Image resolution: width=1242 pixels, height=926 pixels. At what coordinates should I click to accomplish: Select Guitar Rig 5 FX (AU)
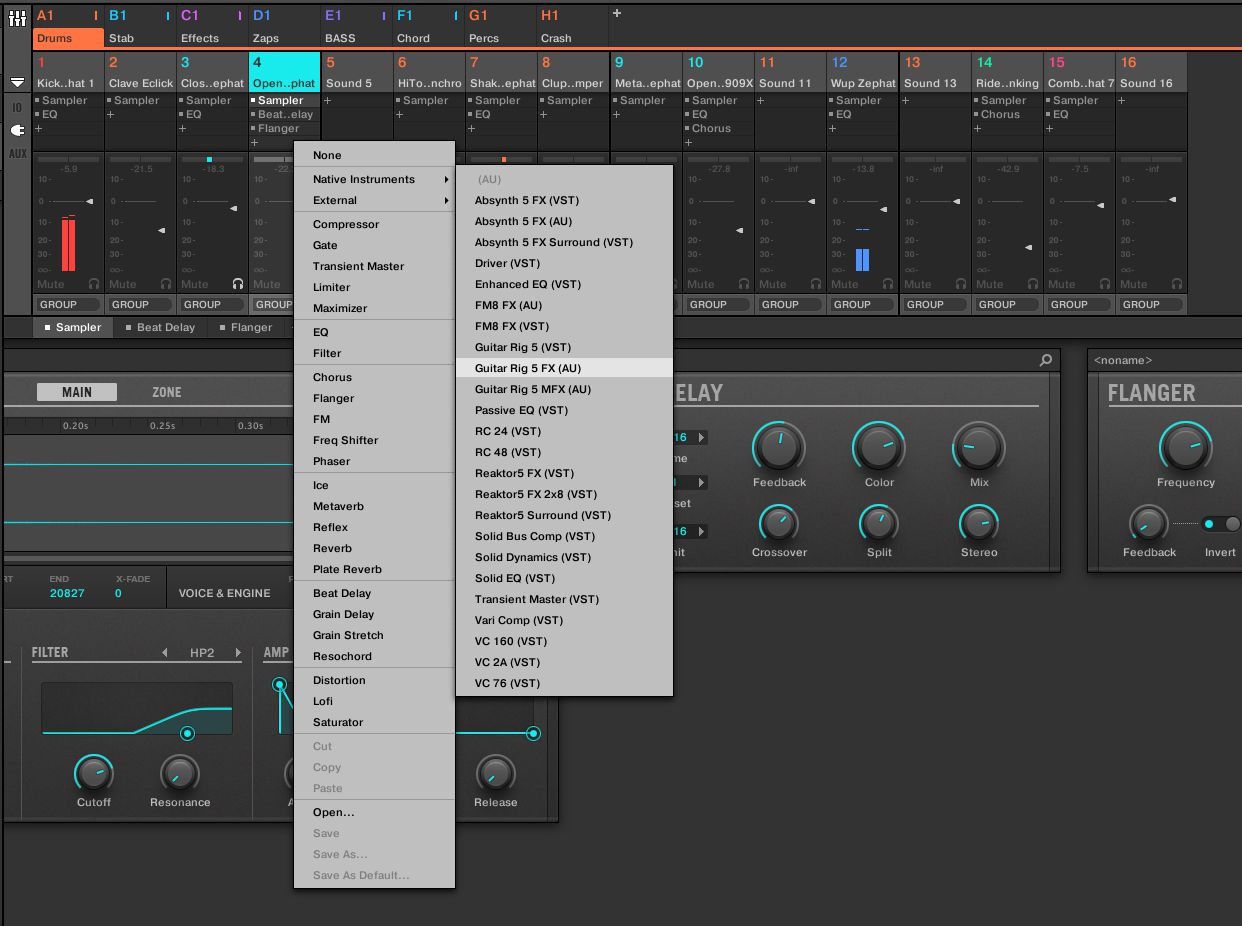[564, 368]
